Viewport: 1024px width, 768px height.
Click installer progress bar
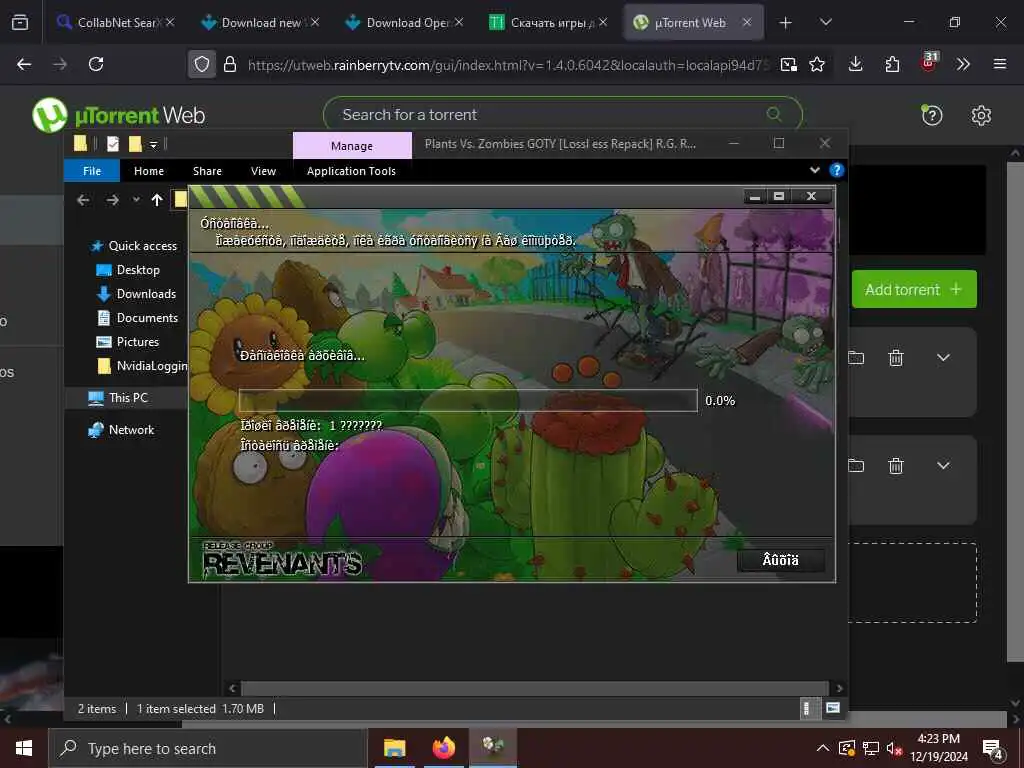pyautogui.click(x=468, y=400)
